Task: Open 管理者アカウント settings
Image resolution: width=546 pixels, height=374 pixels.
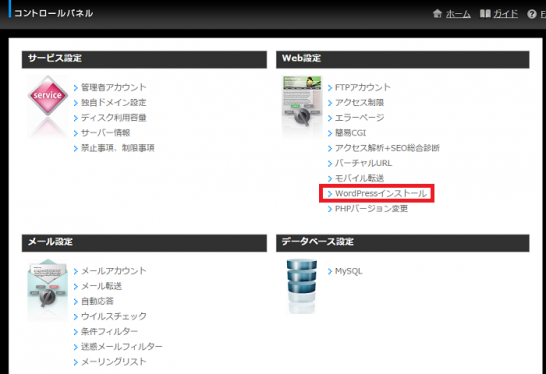Action: (x=114, y=87)
